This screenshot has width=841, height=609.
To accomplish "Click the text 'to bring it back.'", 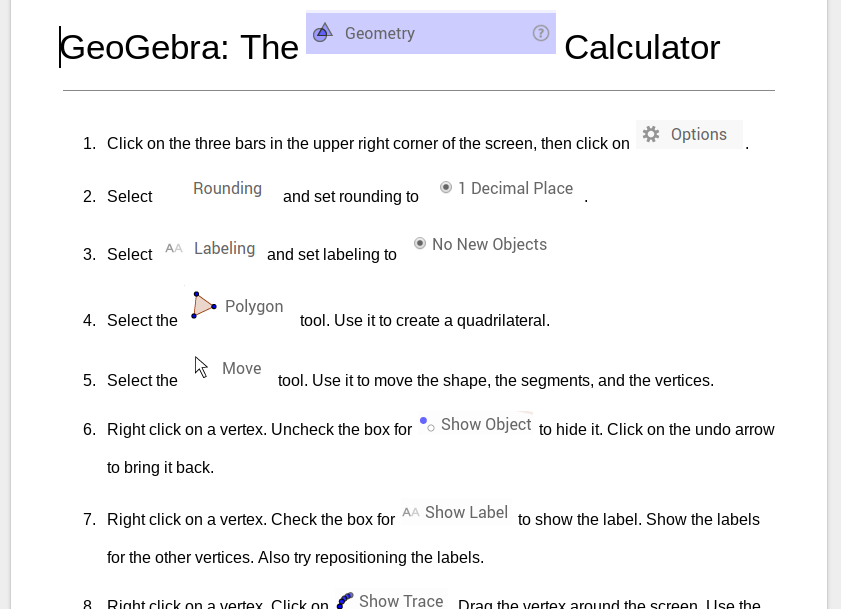I will [x=160, y=467].
